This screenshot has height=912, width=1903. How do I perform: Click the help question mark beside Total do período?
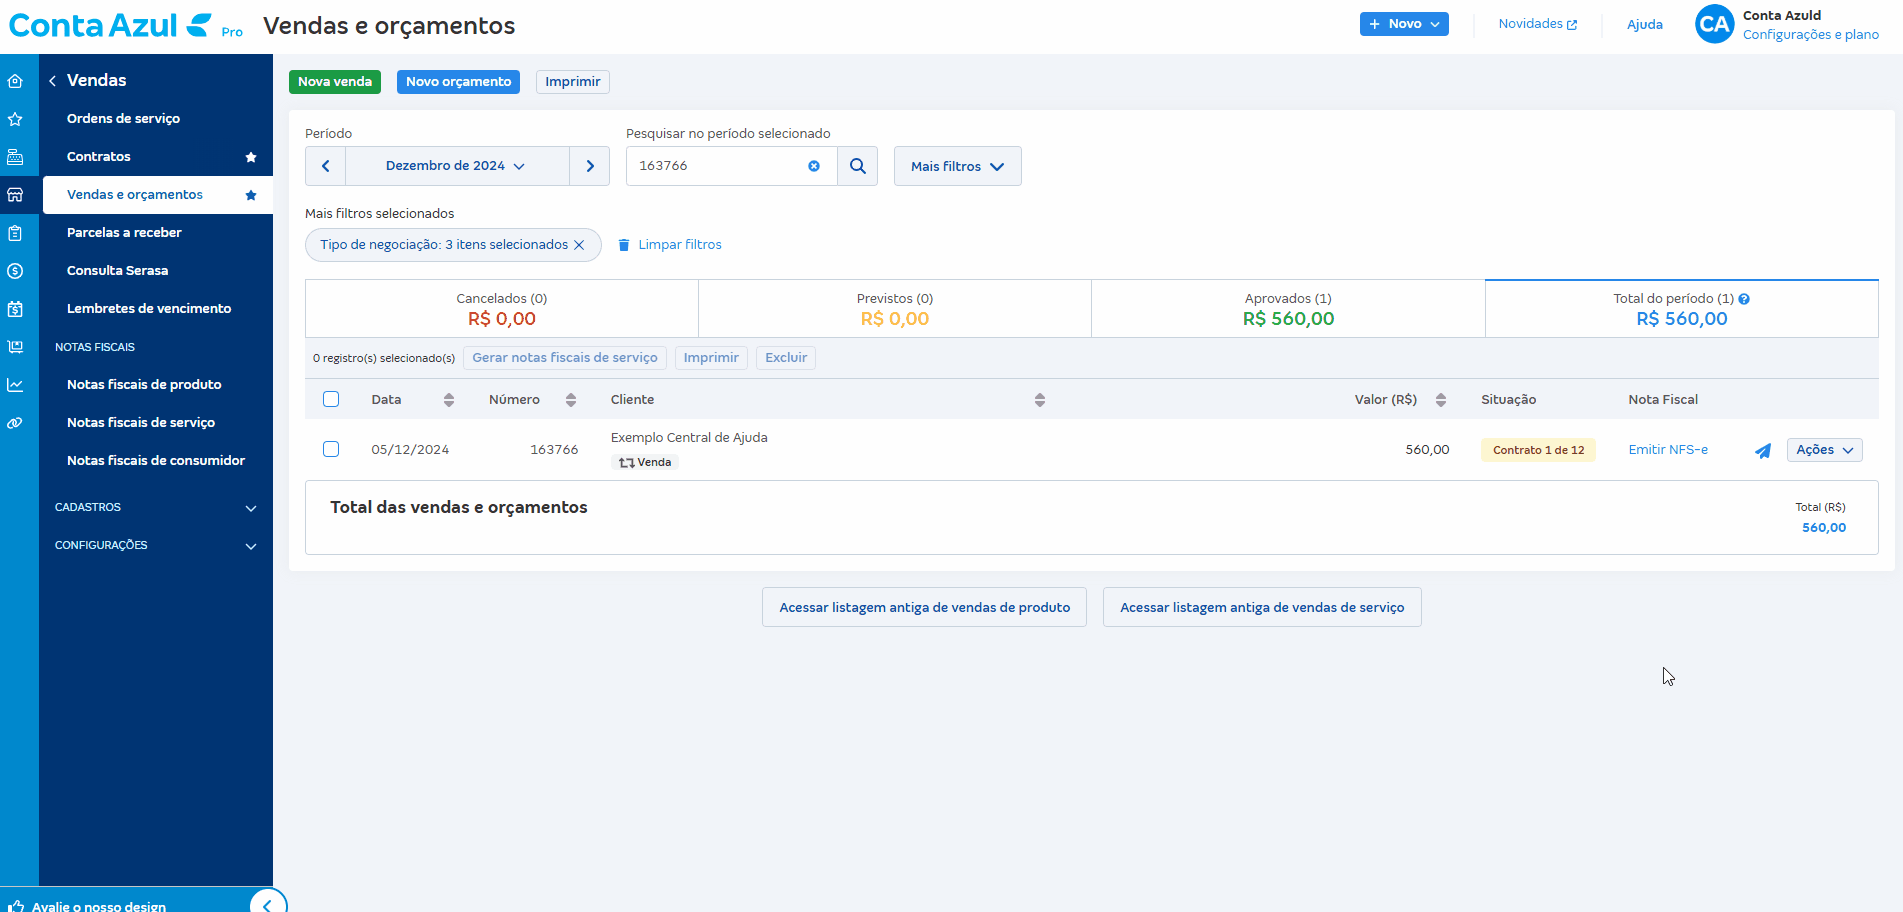[x=1744, y=299]
